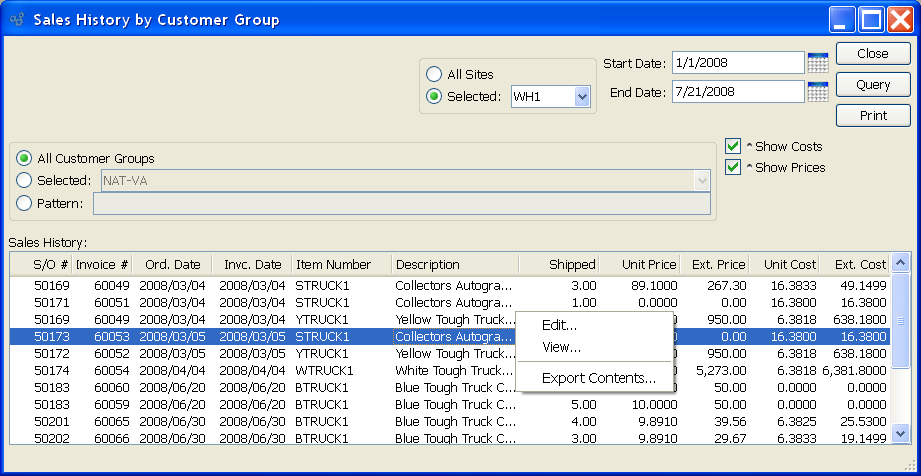Choose Edit... from the context menu
This screenshot has width=921, height=476.
tap(559, 324)
